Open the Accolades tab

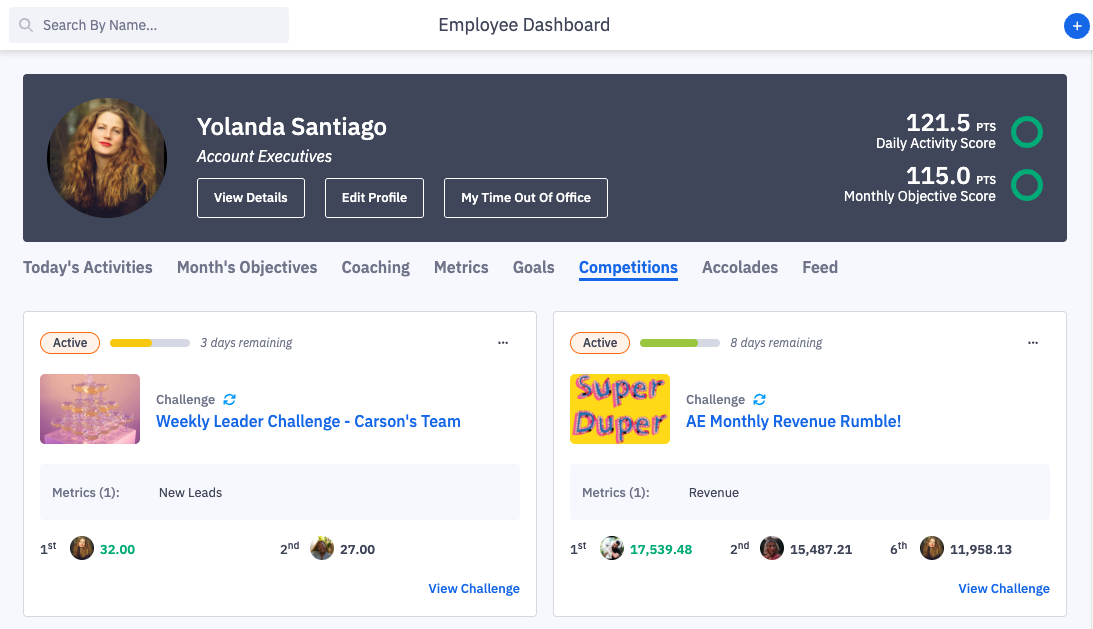(740, 267)
